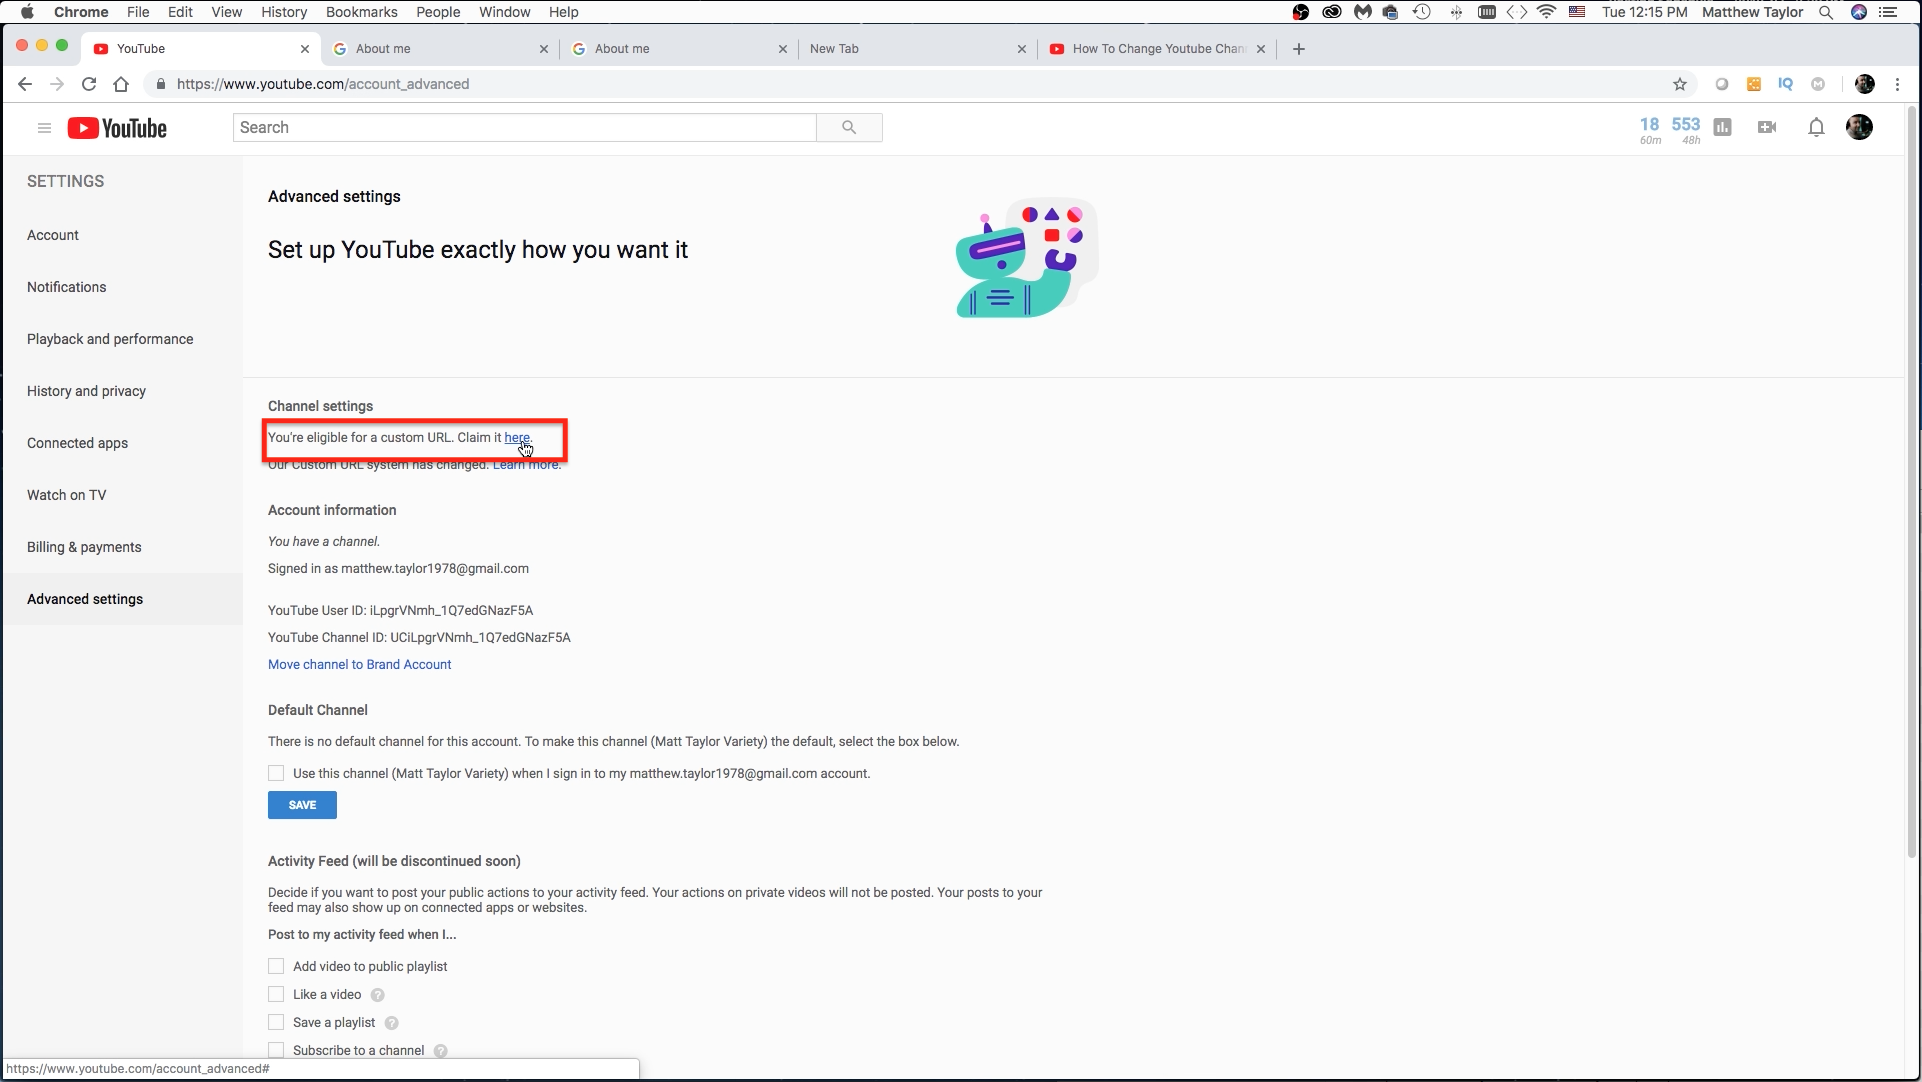This screenshot has width=1922, height=1082.
Task: Open the YouTube account avatar menu
Action: 1859,127
